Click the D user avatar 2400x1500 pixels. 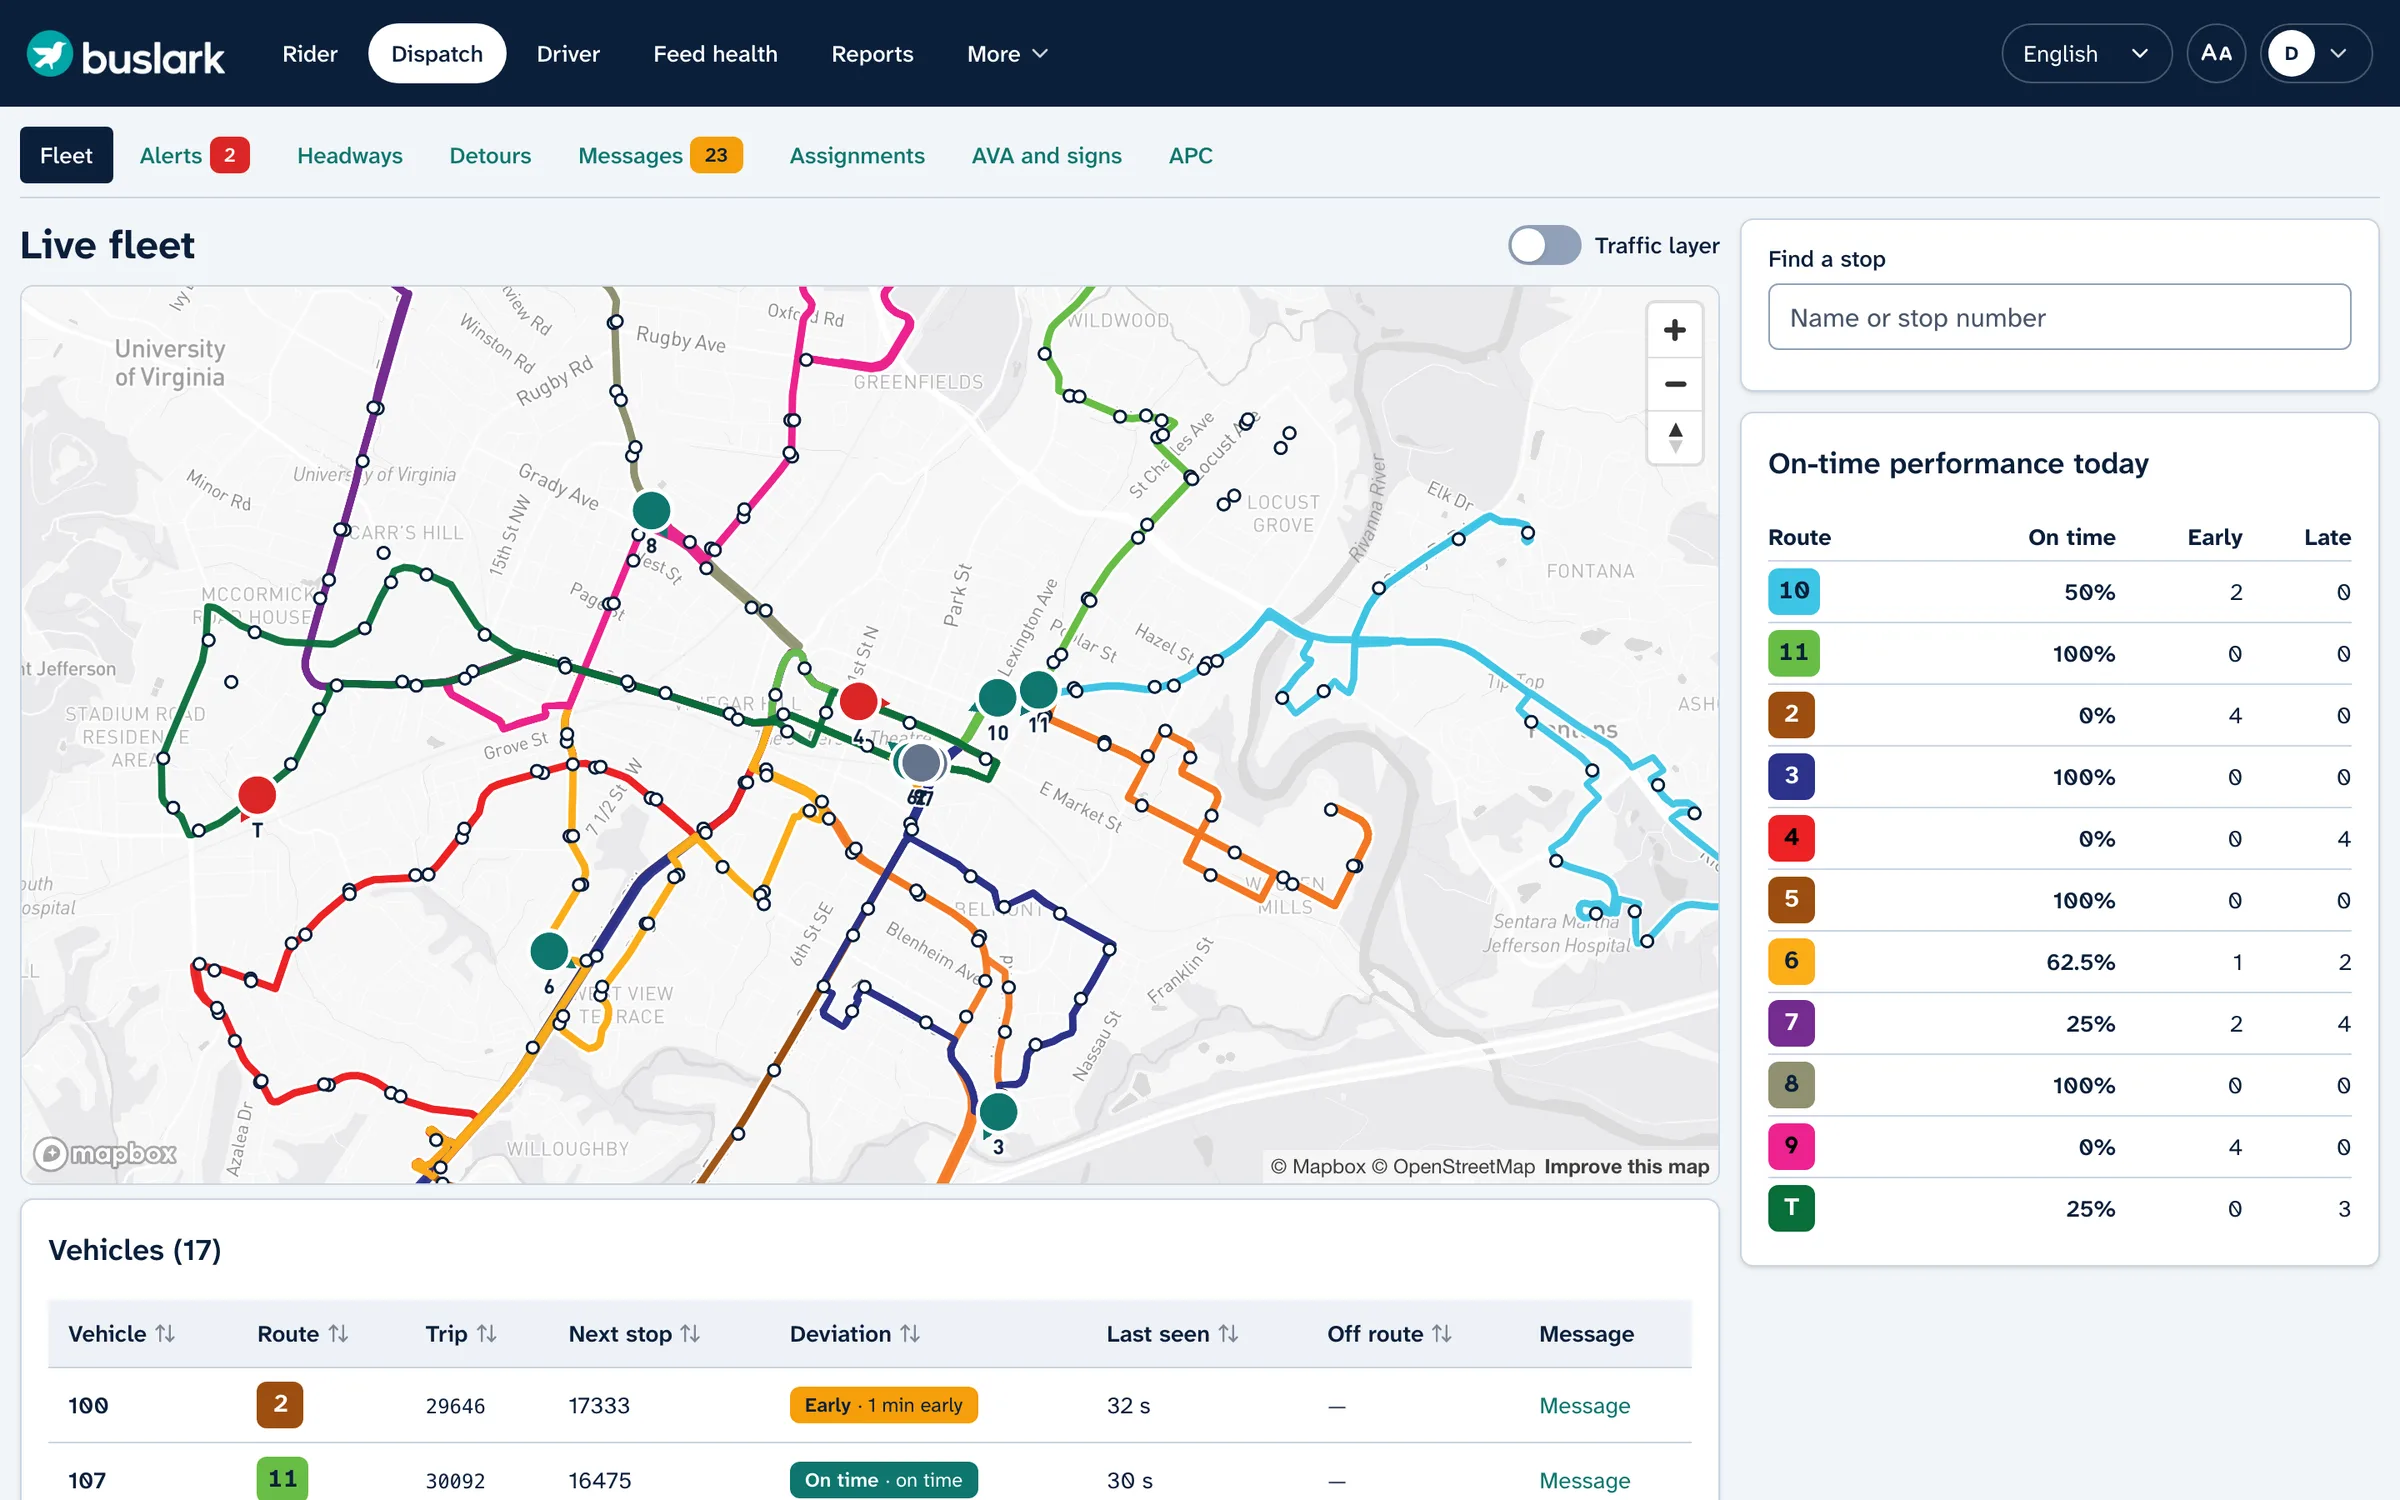pyautogui.click(x=2291, y=53)
